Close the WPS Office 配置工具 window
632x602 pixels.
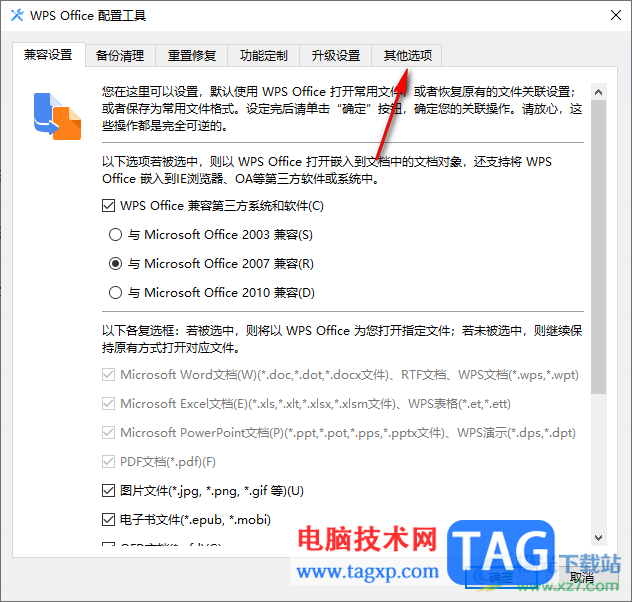615,15
